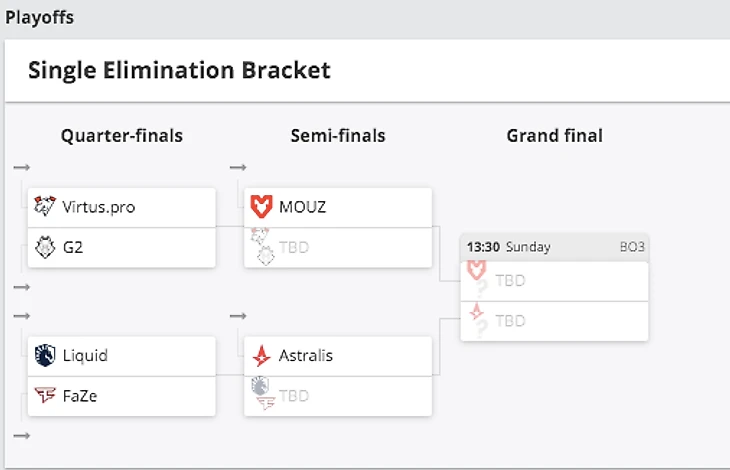The height and width of the screenshot is (470, 730).
Task: Click the Liquid team logo icon
Action: (44, 355)
